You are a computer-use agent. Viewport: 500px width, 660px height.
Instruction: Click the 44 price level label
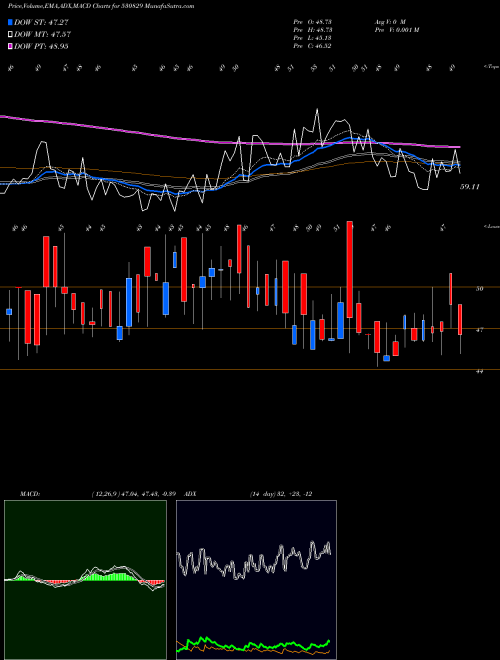tap(480, 371)
